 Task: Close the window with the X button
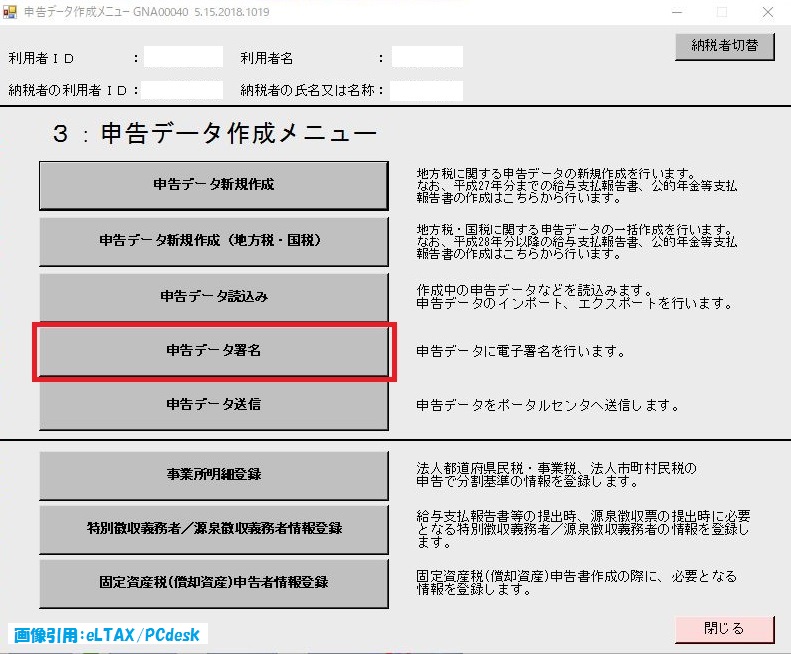pos(768,12)
